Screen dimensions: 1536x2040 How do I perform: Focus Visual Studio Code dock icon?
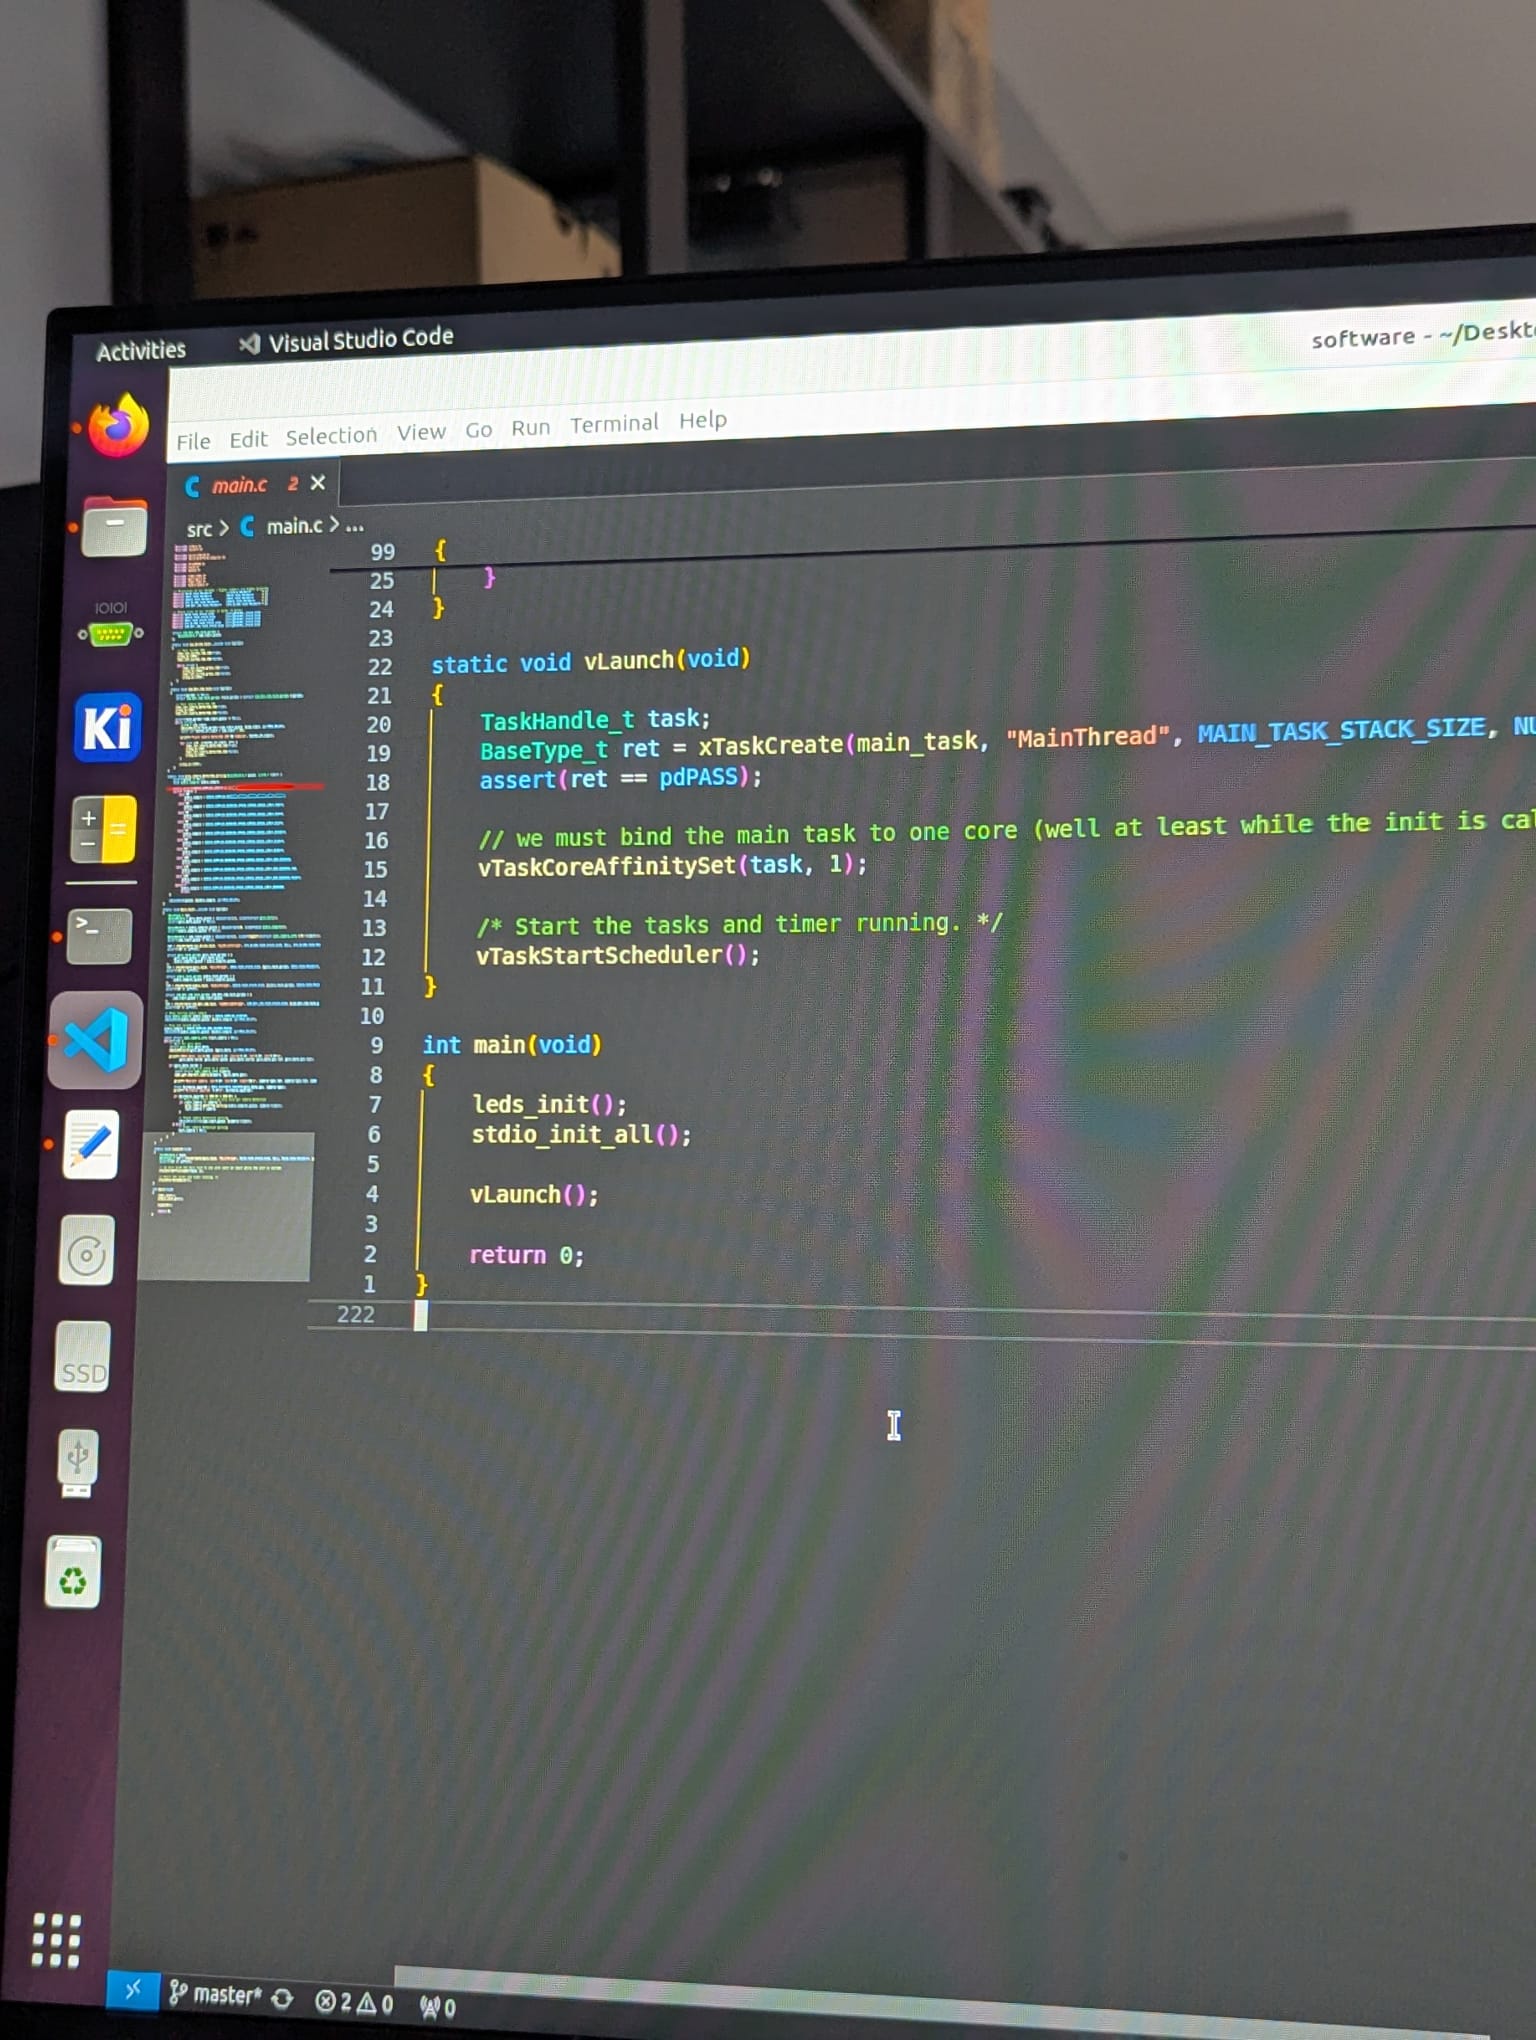click(x=95, y=1040)
